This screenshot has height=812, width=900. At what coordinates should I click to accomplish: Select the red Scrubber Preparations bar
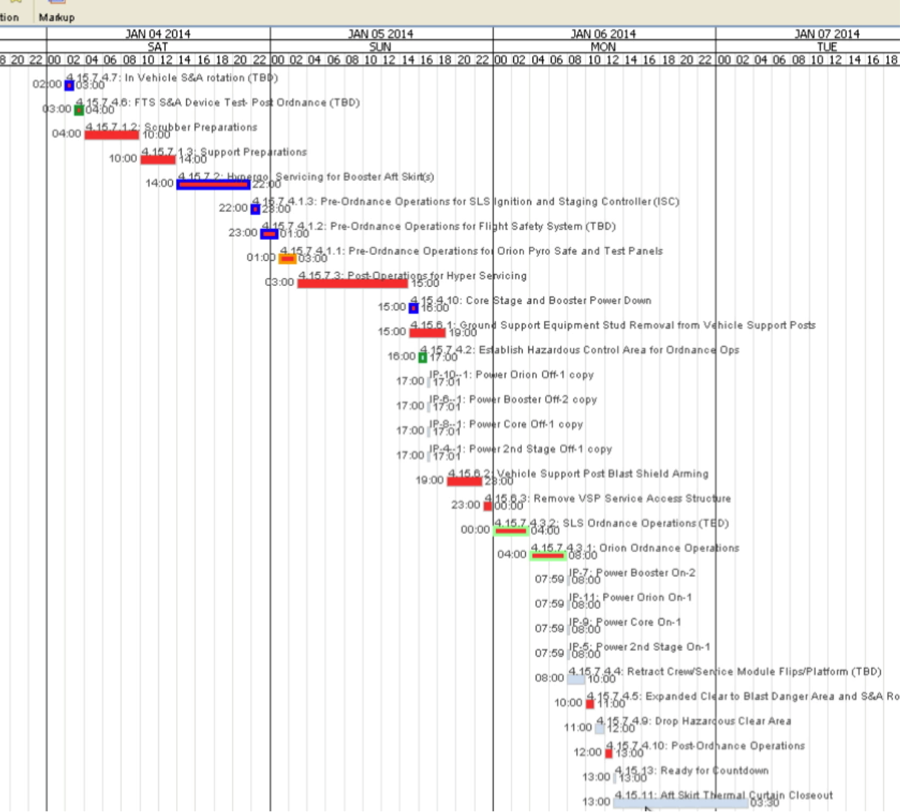[111, 134]
